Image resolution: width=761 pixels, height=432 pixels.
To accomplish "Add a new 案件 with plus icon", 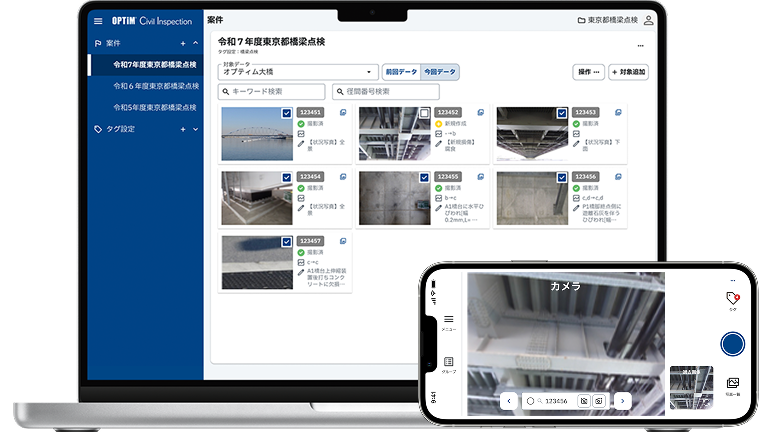I will [183, 43].
